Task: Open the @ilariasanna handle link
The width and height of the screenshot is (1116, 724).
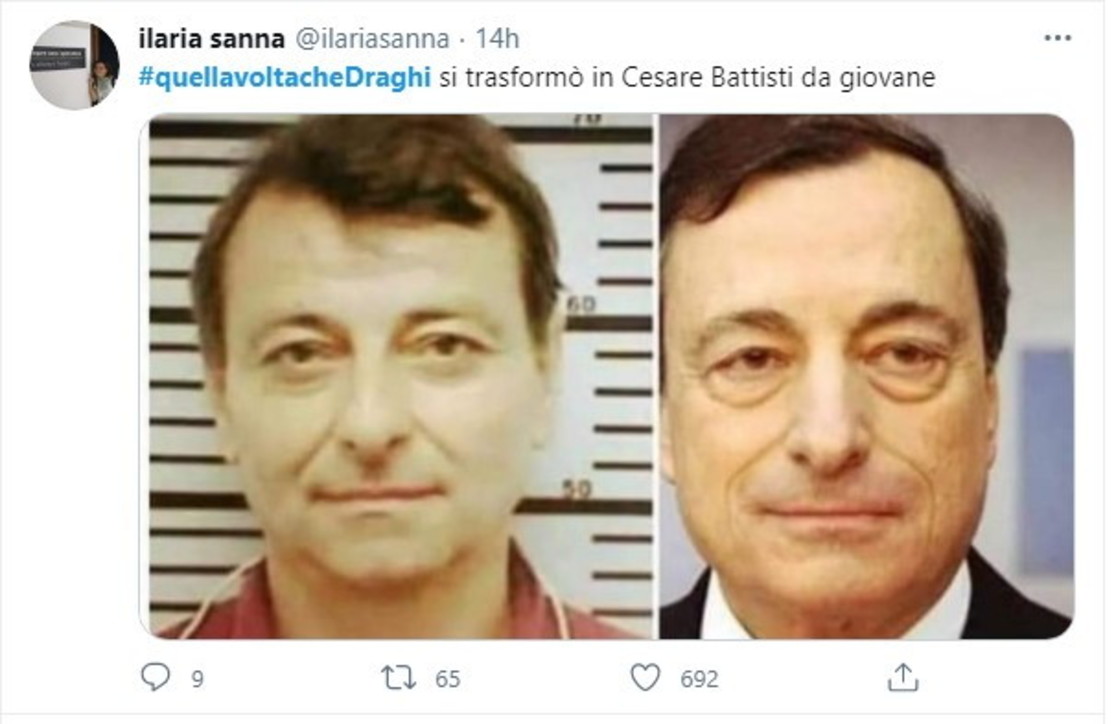Action: [x=372, y=38]
